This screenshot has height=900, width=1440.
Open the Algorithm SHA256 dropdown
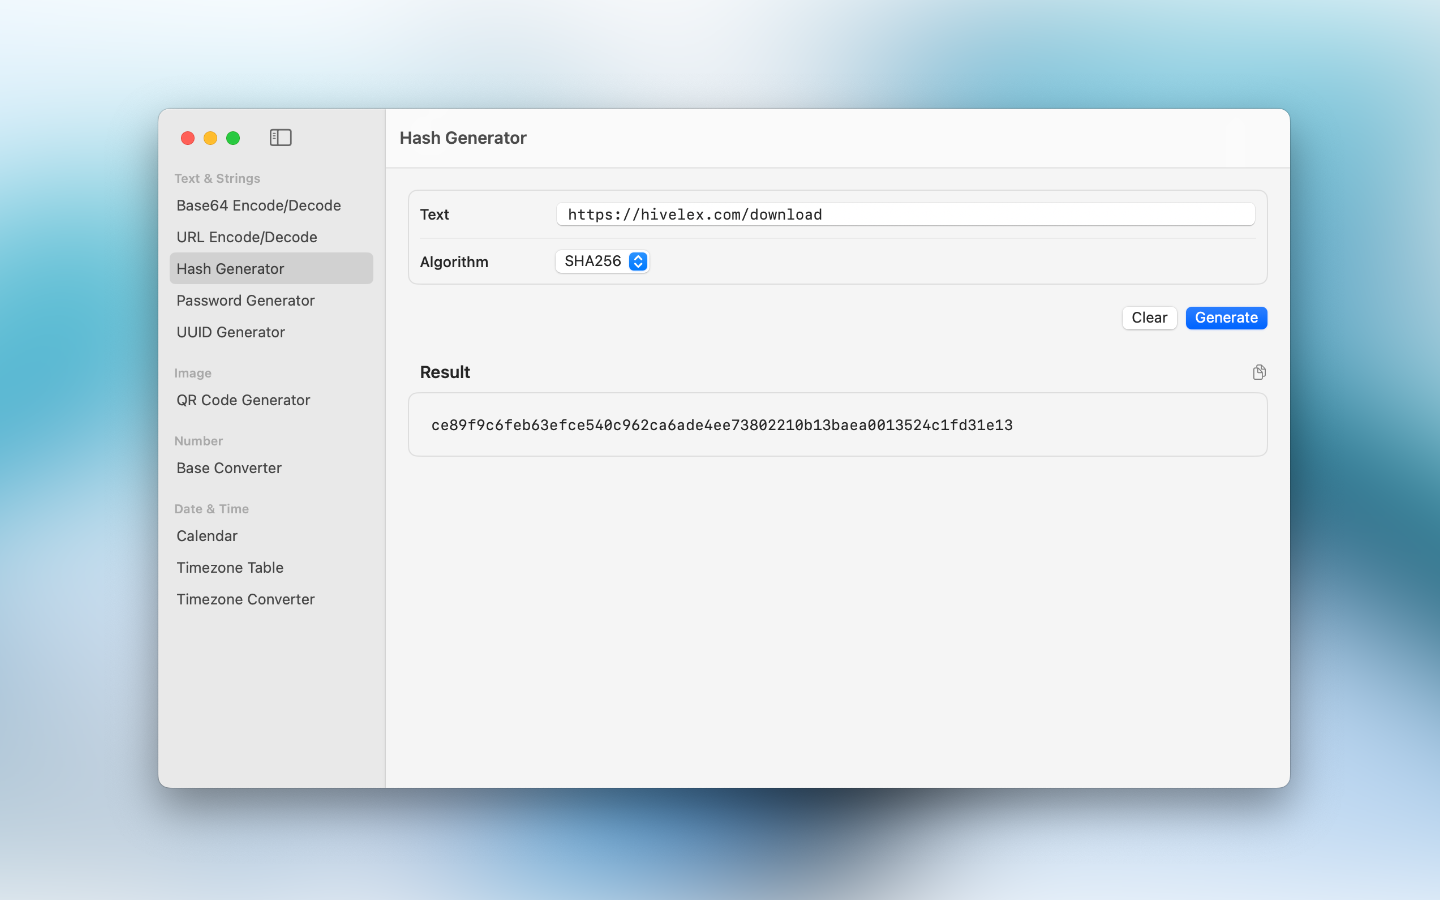point(603,261)
